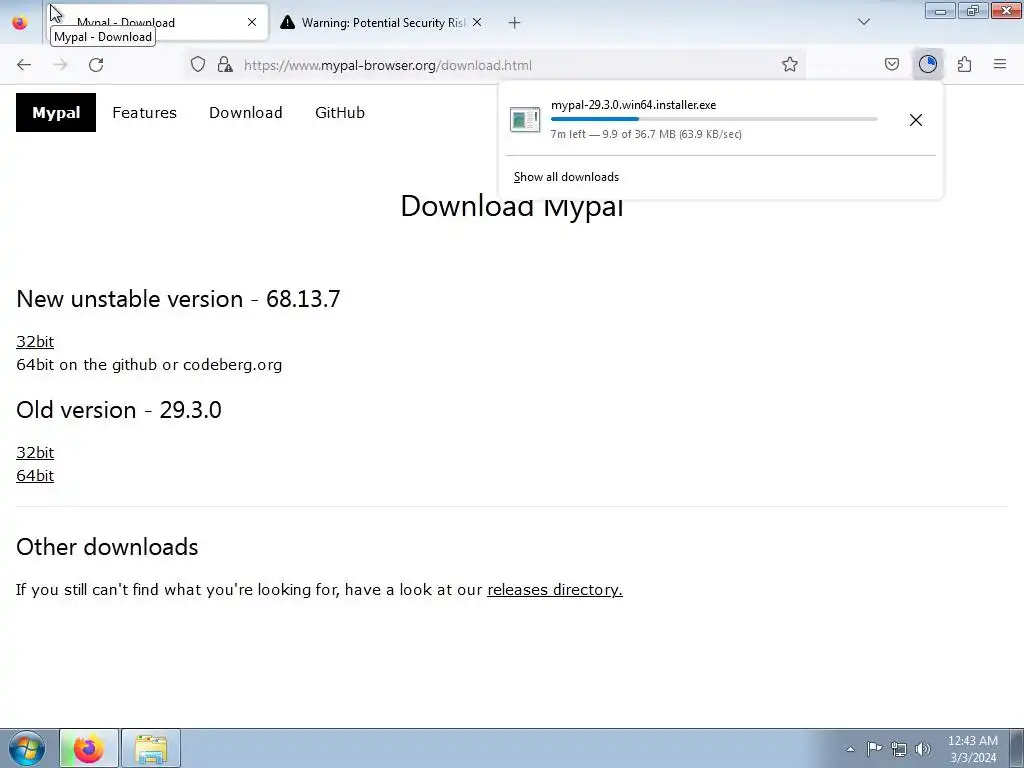Close the Warning security risk tab

tap(477, 22)
